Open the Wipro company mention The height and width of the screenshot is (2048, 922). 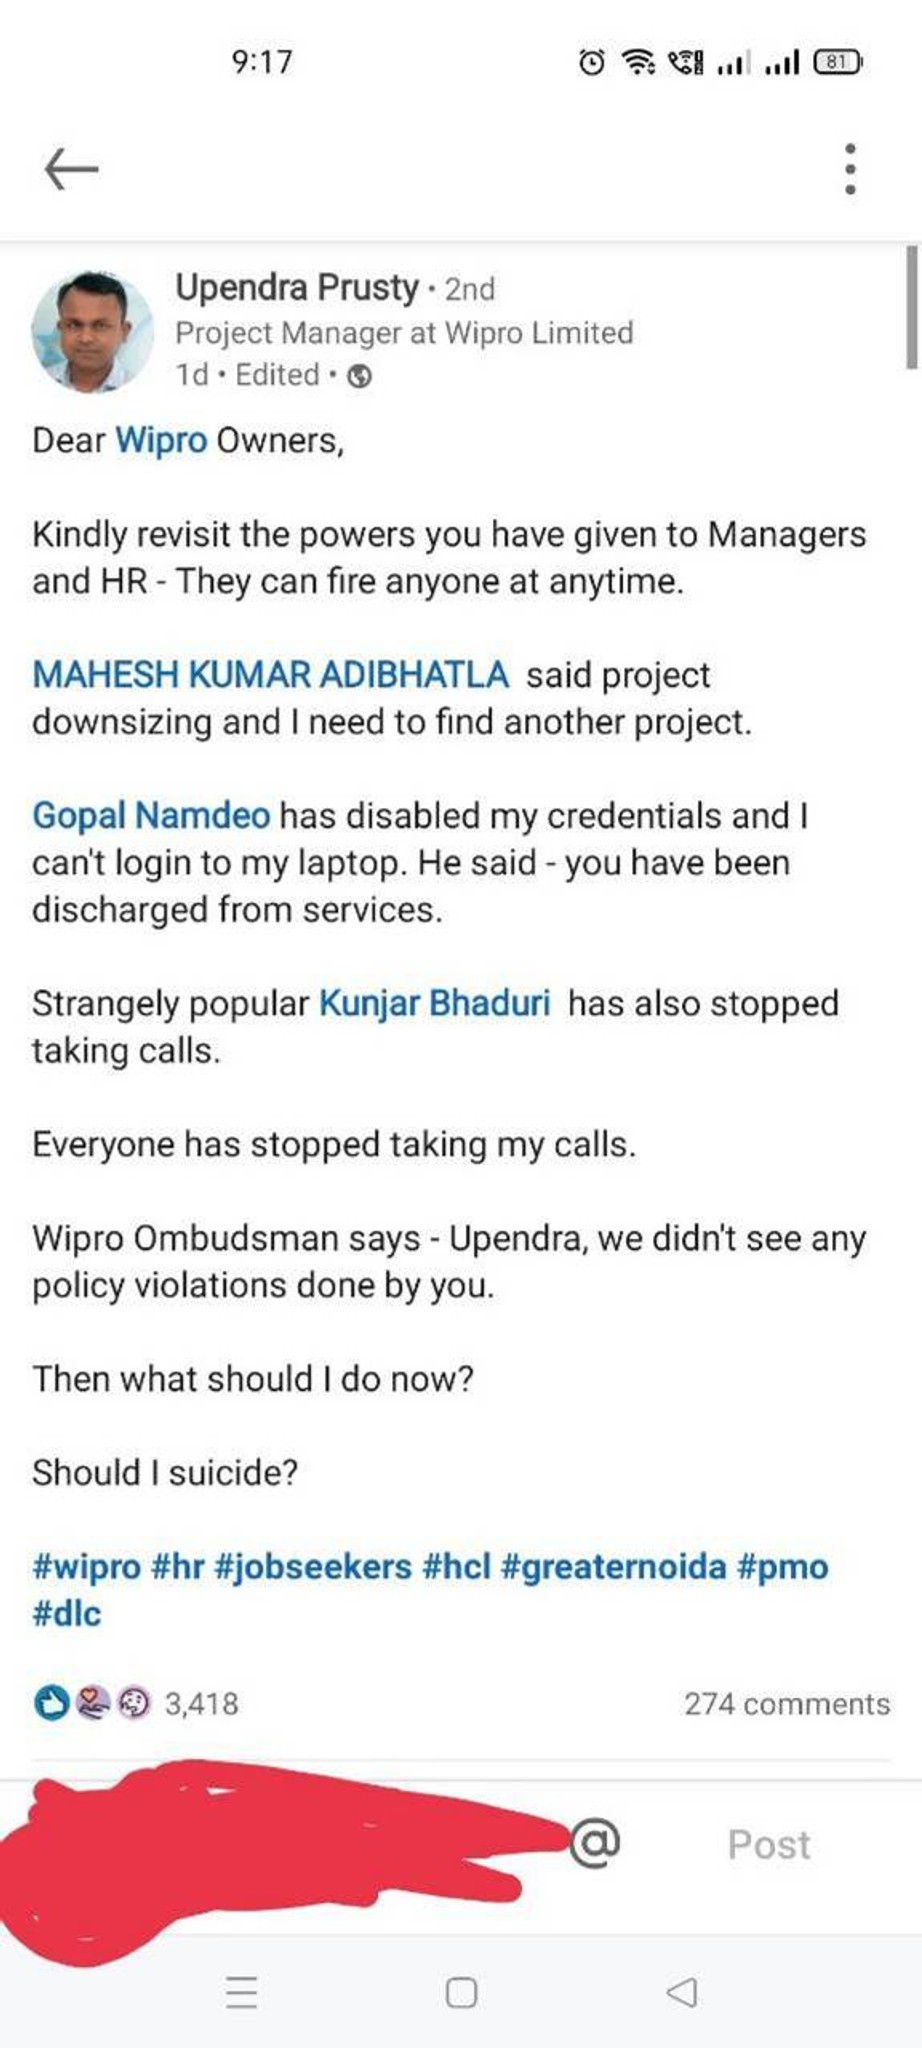(x=161, y=440)
